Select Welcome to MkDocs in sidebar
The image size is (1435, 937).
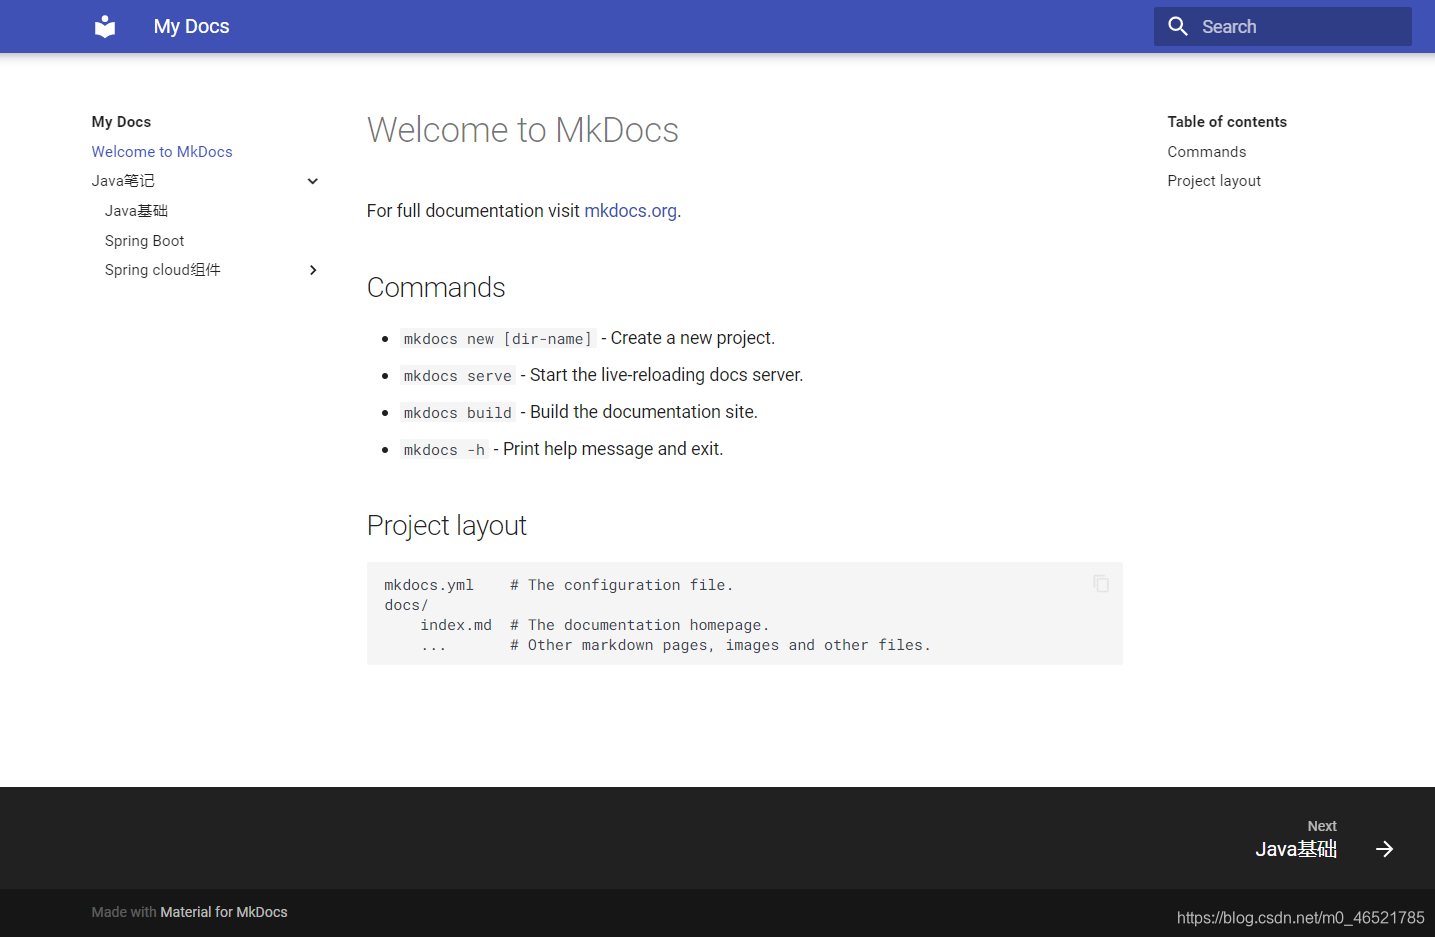(162, 151)
